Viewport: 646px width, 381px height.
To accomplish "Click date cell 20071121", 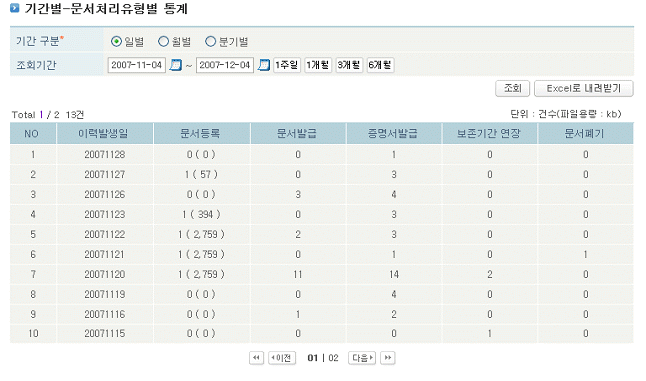I will 105,254.
